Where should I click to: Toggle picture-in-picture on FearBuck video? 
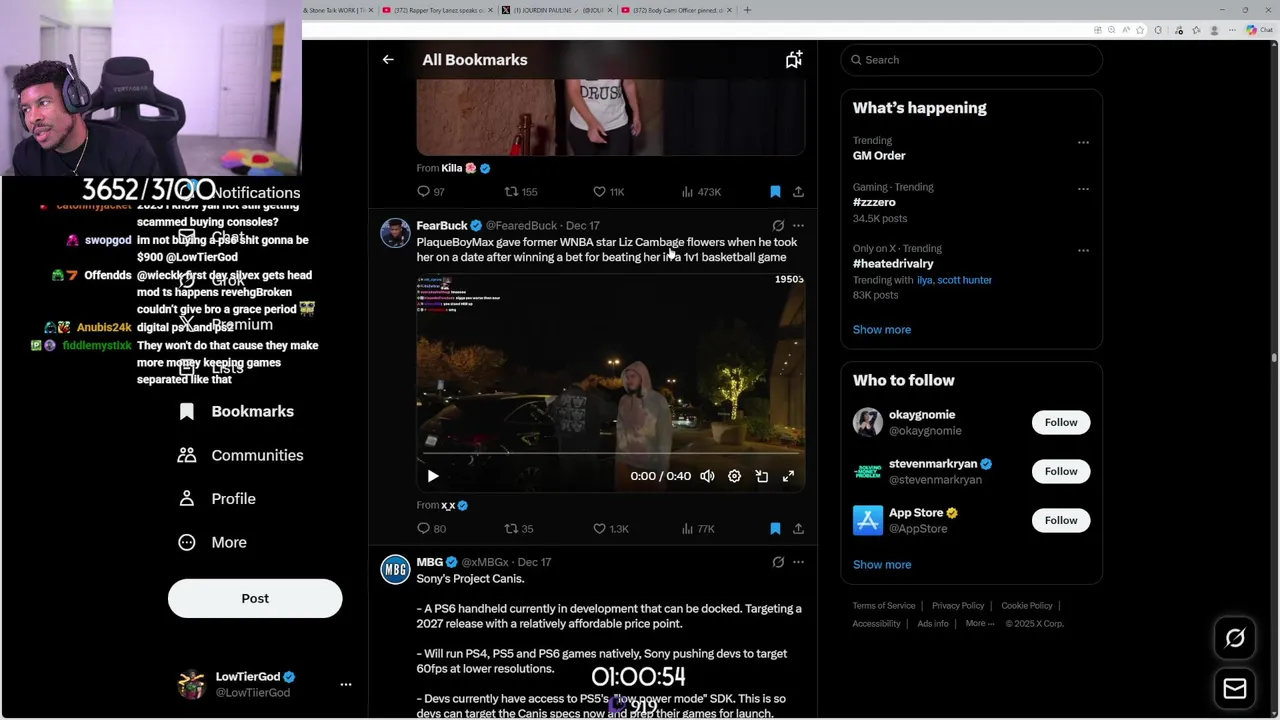761,476
